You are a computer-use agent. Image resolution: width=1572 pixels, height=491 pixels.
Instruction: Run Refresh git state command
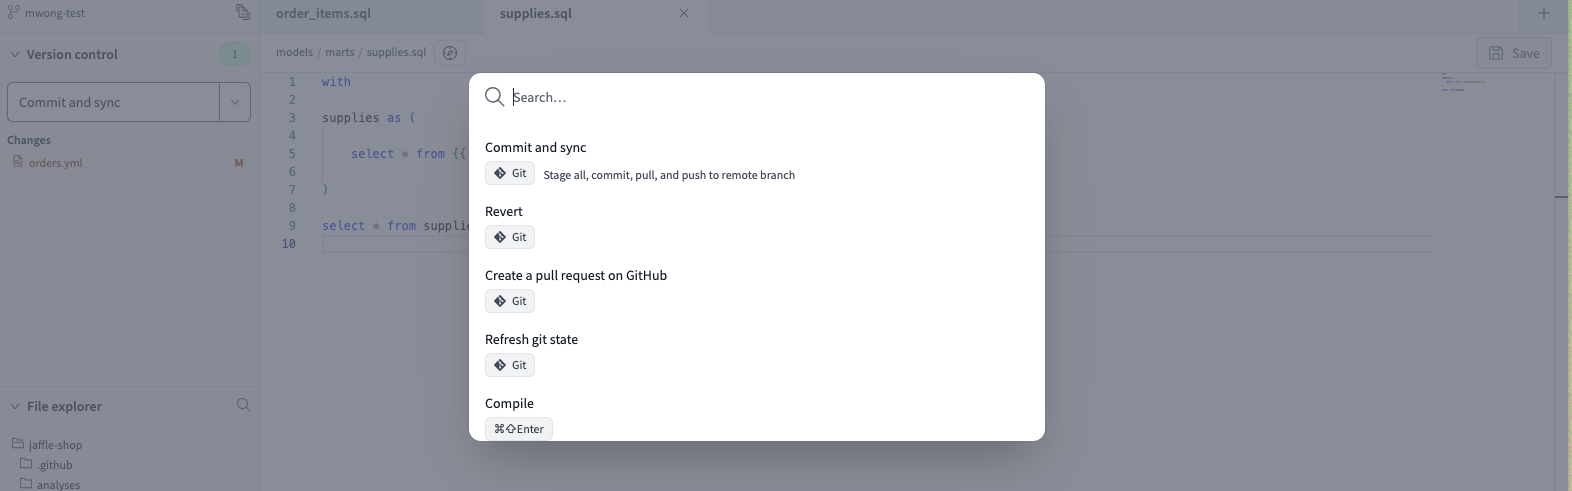pos(531,339)
